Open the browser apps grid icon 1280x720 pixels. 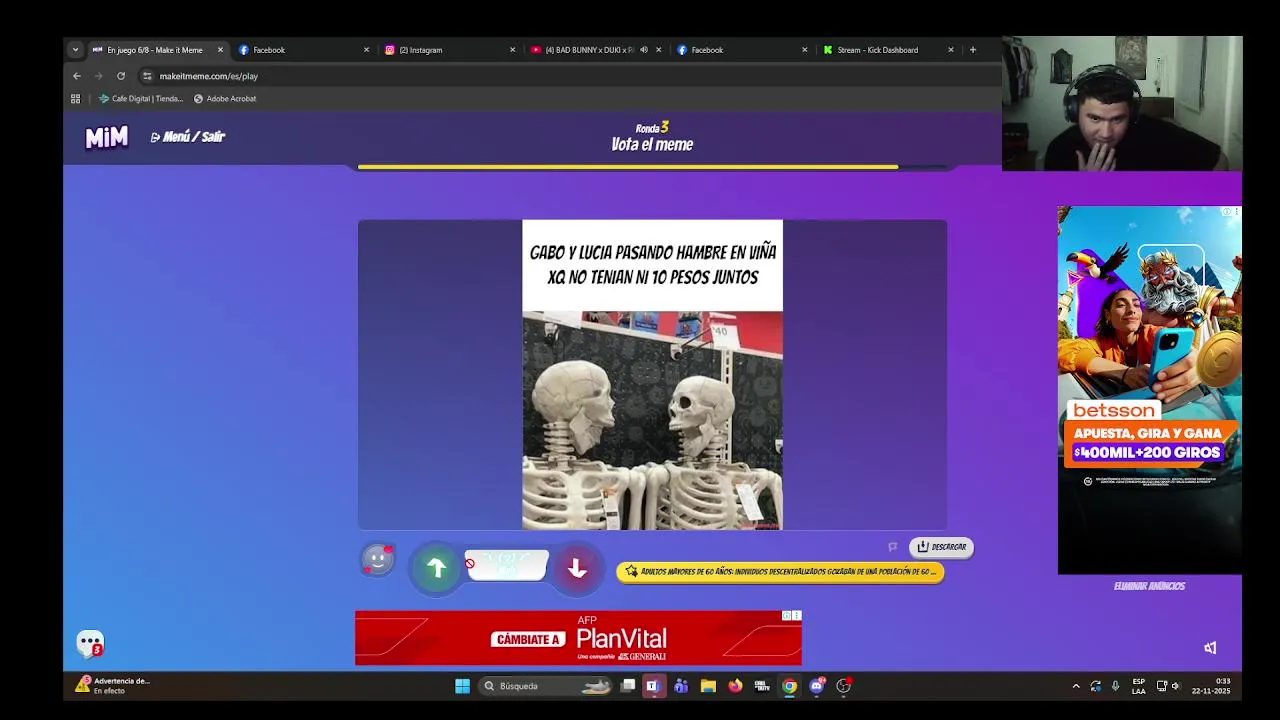click(75, 99)
